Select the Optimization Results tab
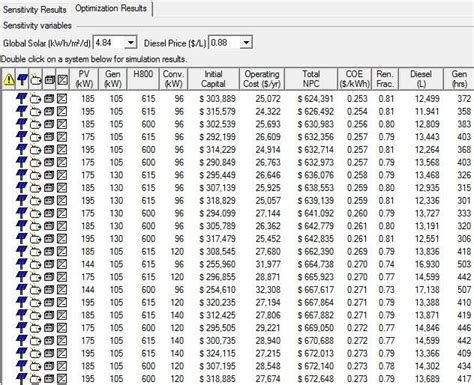This screenshot has width=474, height=385. (x=111, y=8)
